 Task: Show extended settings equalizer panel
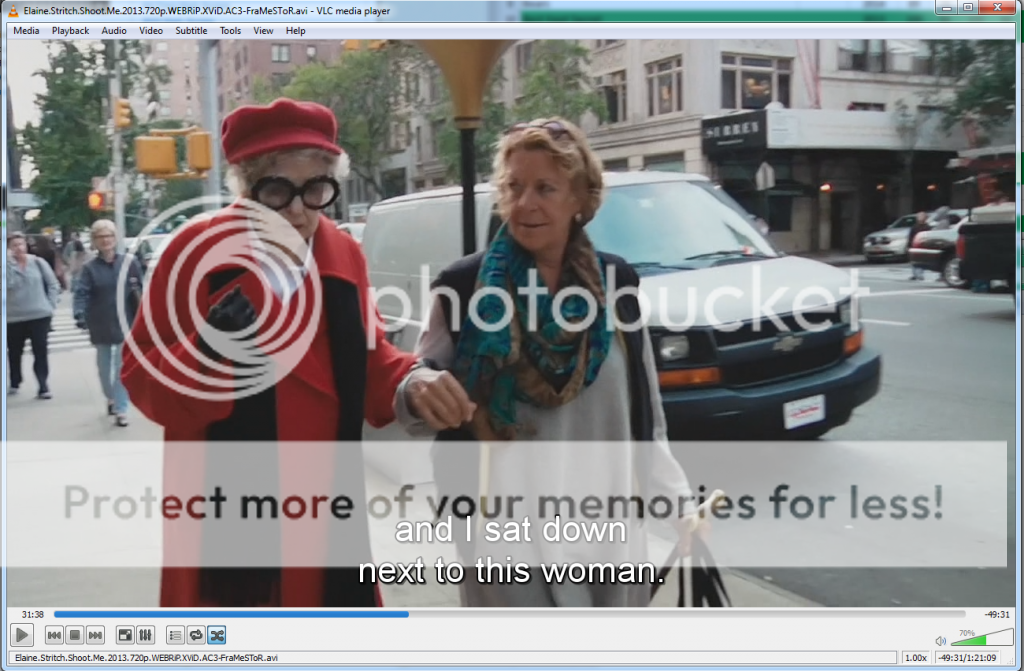point(145,635)
